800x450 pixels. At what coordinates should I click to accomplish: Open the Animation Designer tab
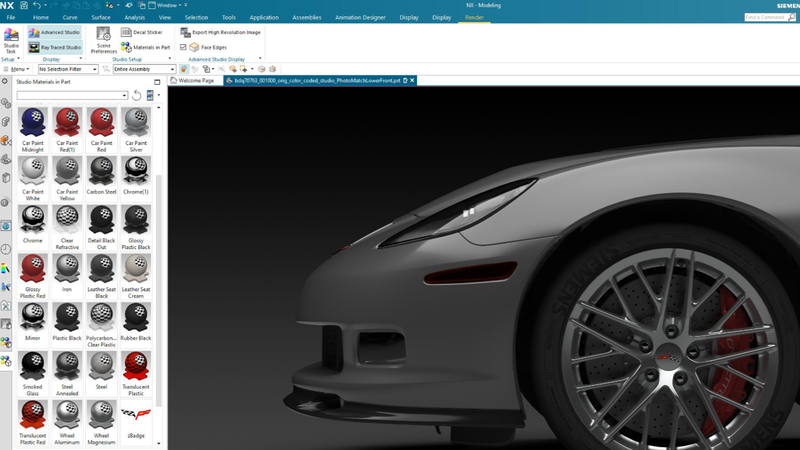click(360, 17)
